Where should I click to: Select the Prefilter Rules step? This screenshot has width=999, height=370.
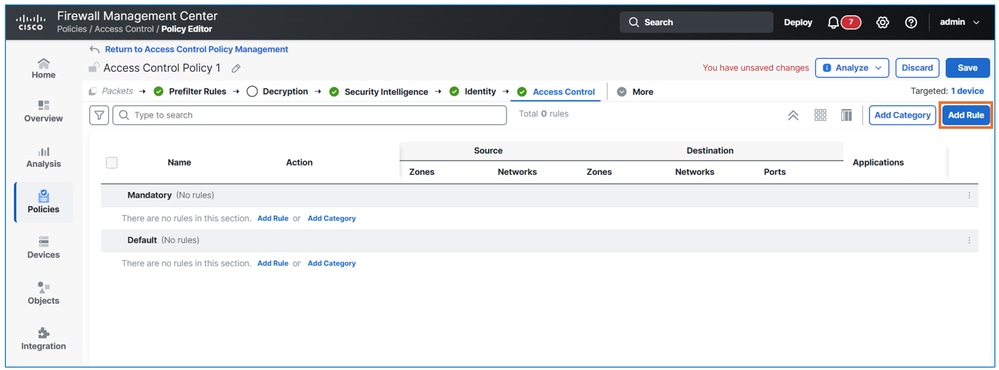coord(190,92)
